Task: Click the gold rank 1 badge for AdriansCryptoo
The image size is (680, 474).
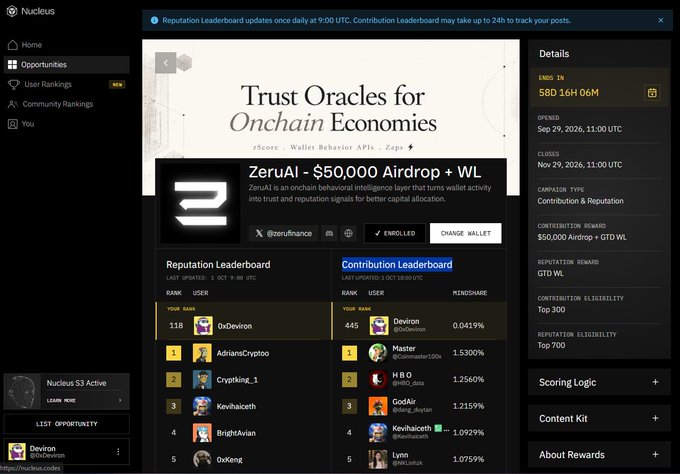Action: (x=173, y=353)
